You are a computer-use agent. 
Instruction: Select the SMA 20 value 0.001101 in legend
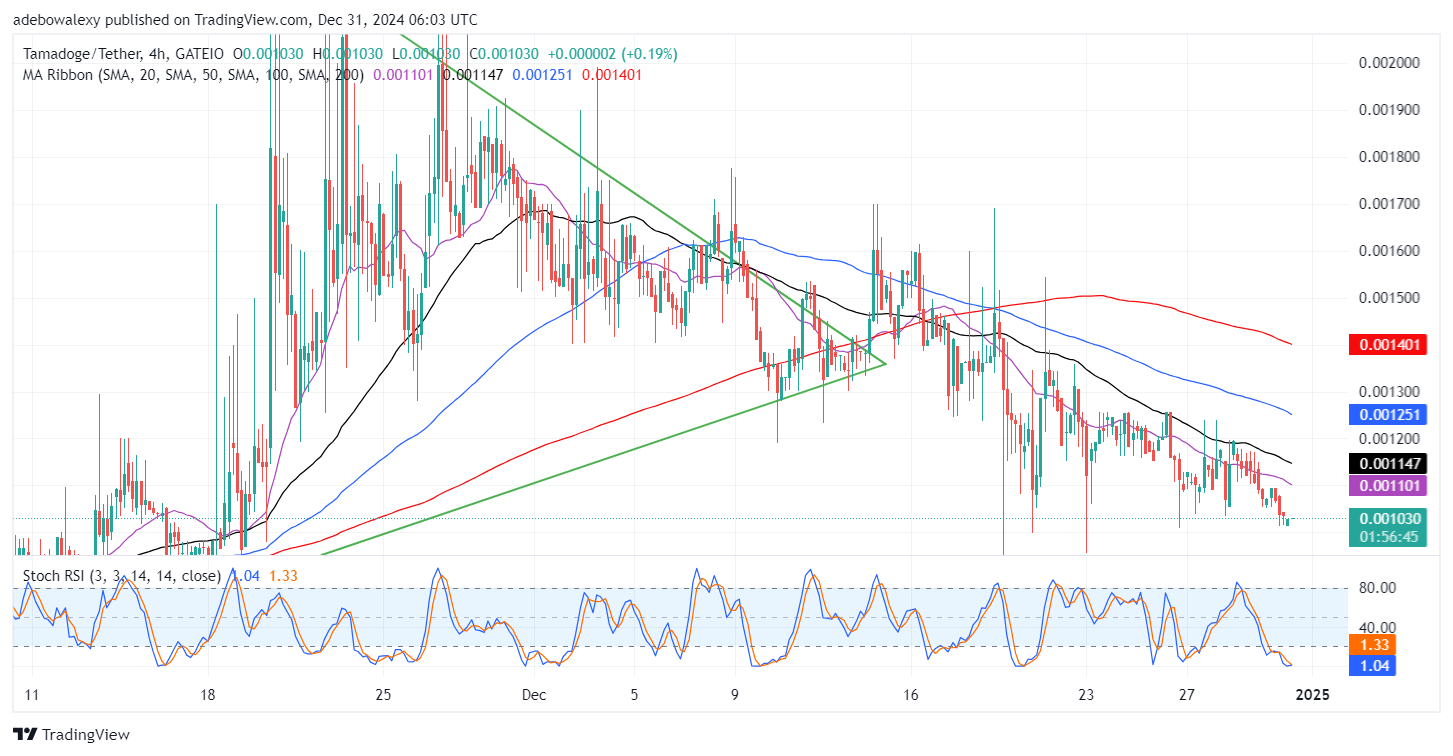405,74
